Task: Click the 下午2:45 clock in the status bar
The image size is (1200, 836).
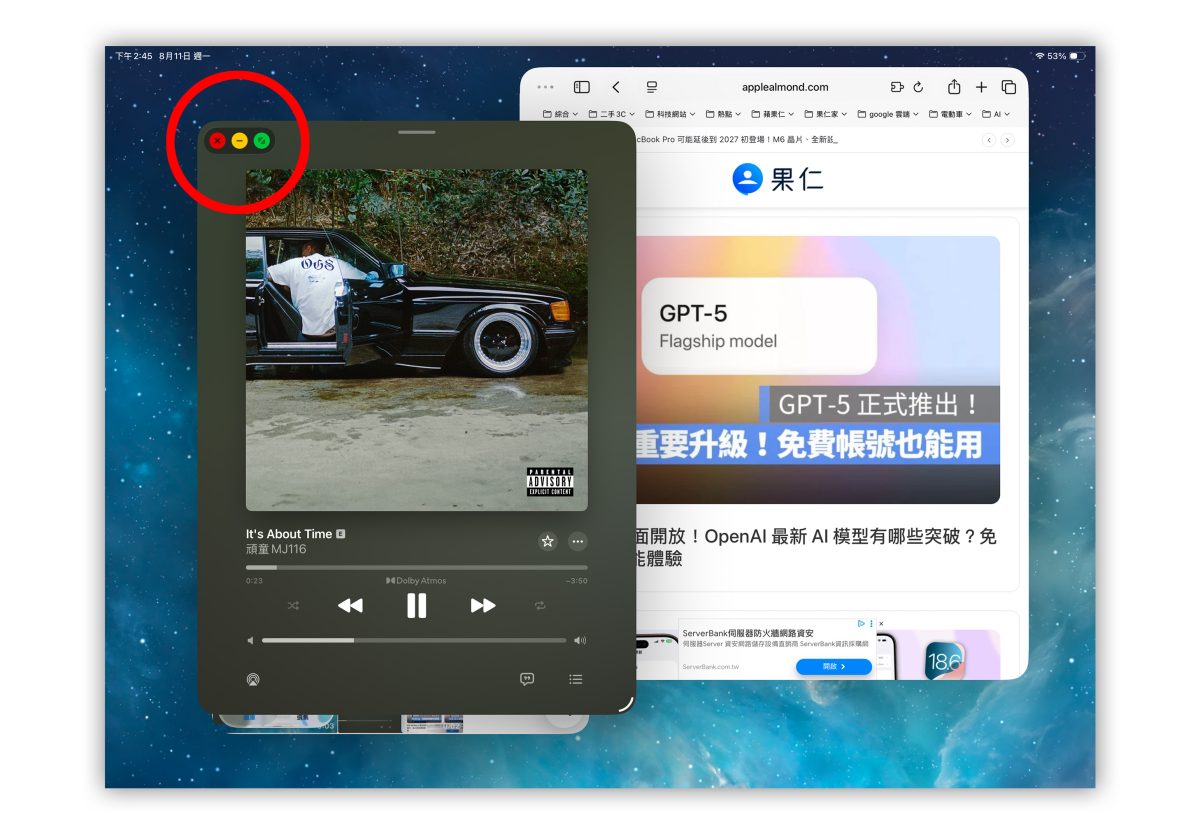Action: pyautogui.click(x=134, y=56)
